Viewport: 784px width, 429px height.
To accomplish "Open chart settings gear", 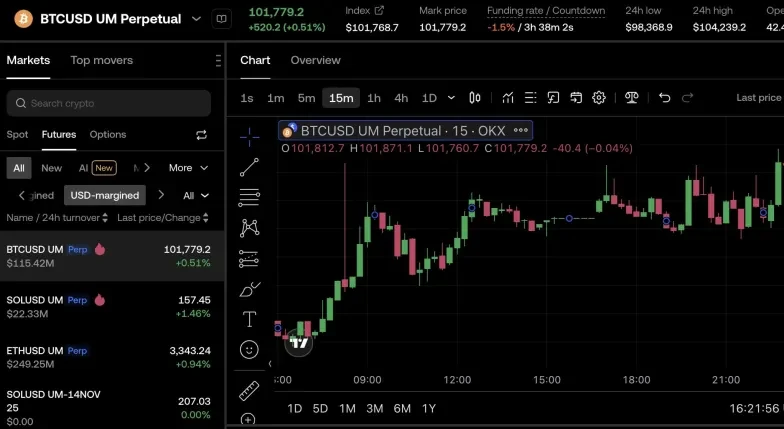I will coord(599,98).
